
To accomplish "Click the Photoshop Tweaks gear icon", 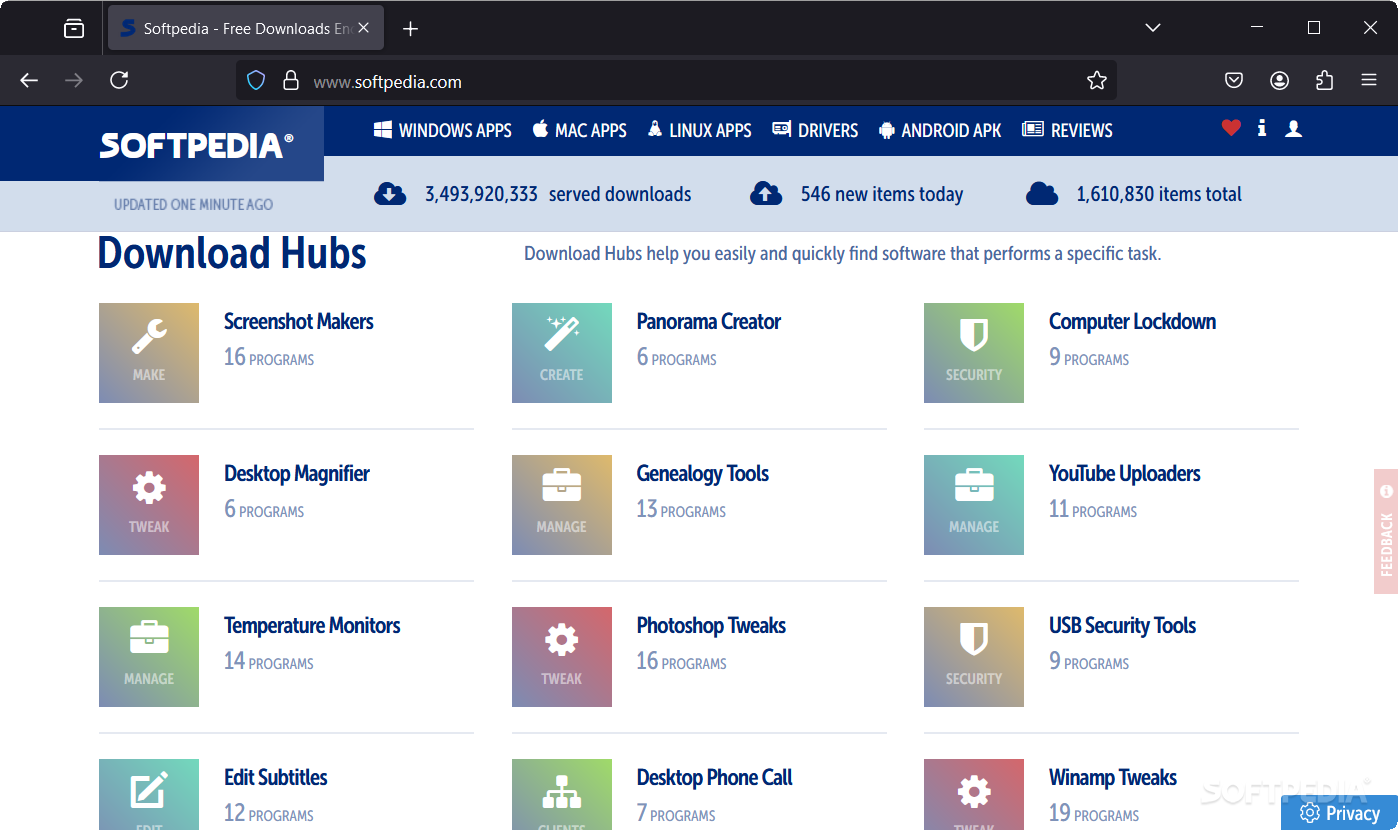I will [x=562, y=657].
